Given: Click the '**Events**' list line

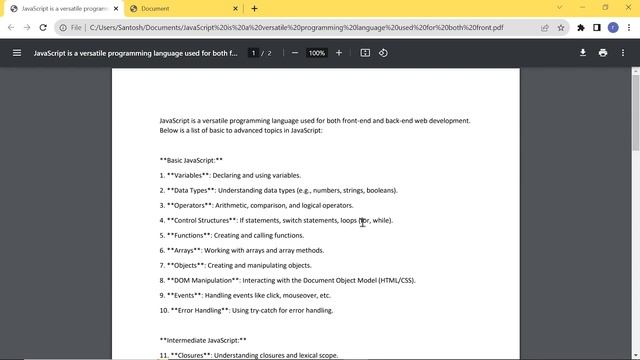Looking at the screenshot, I should (x=245, y=296).
